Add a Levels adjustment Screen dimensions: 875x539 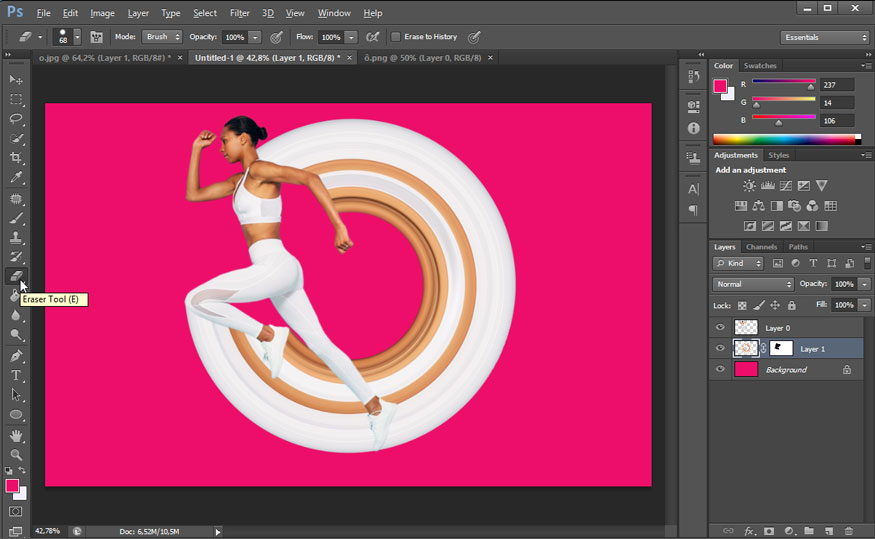point(767,186)
